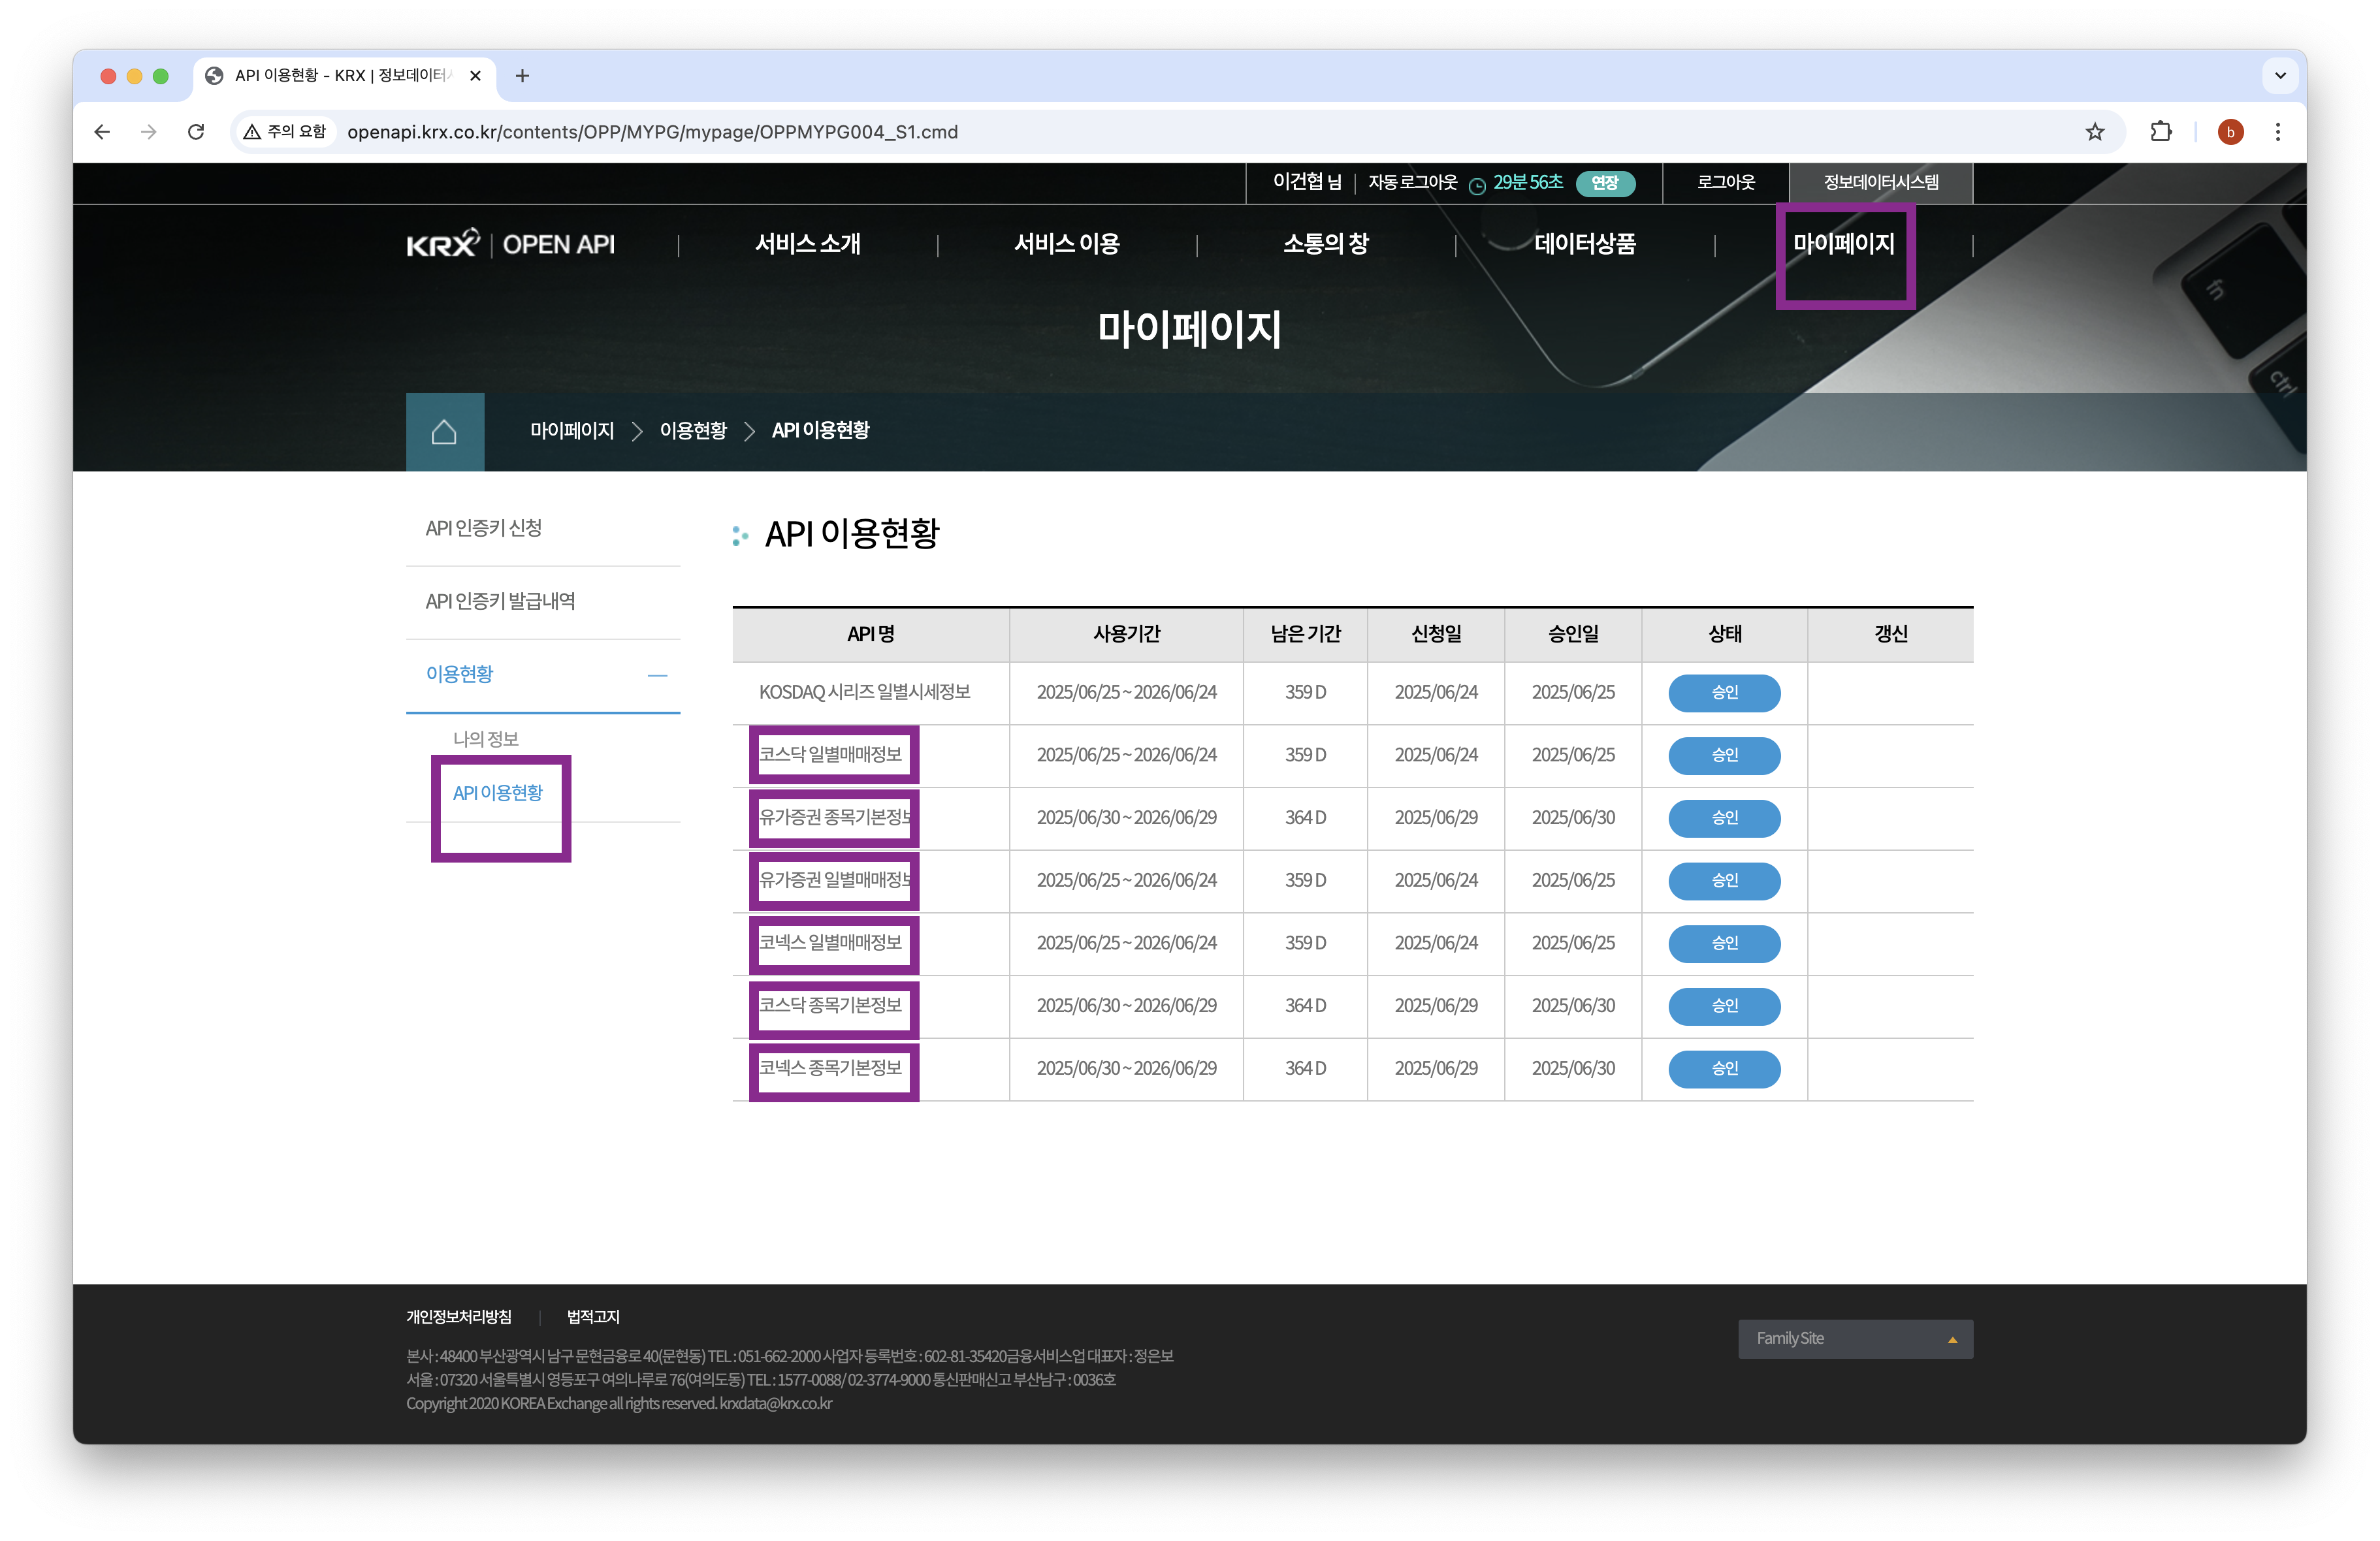This screenshot has height=1541, width=2380.
Task: Open a new browser tab
Action: click(x=522, y=76)
